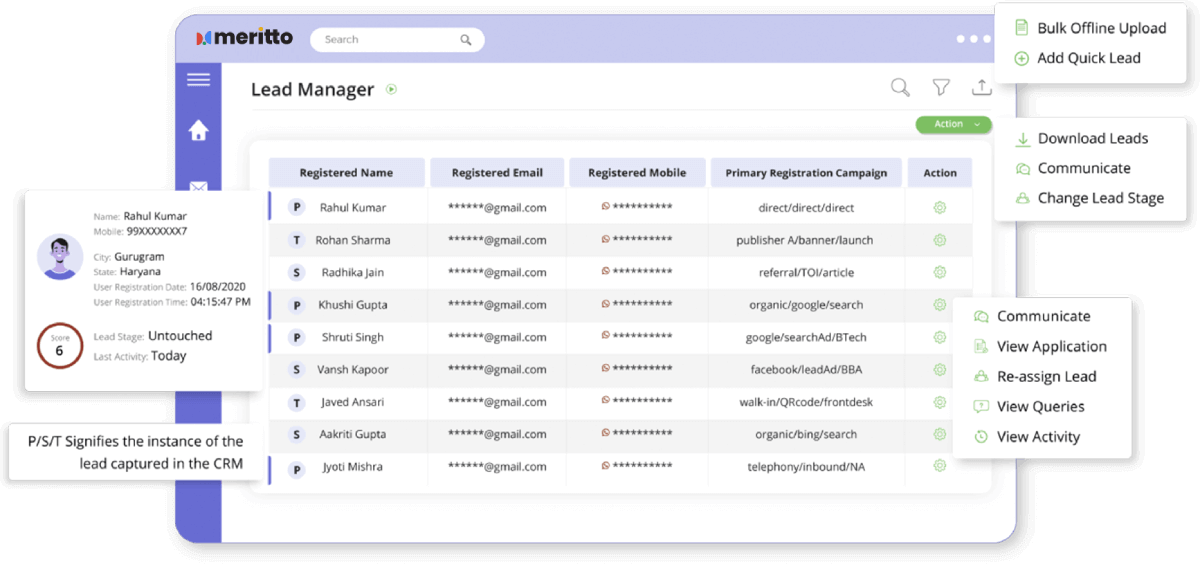This screenshot has height=564, width=1200.
Task: Click gear icon in Radhika Jain row
Action: (x=939, y=272)
